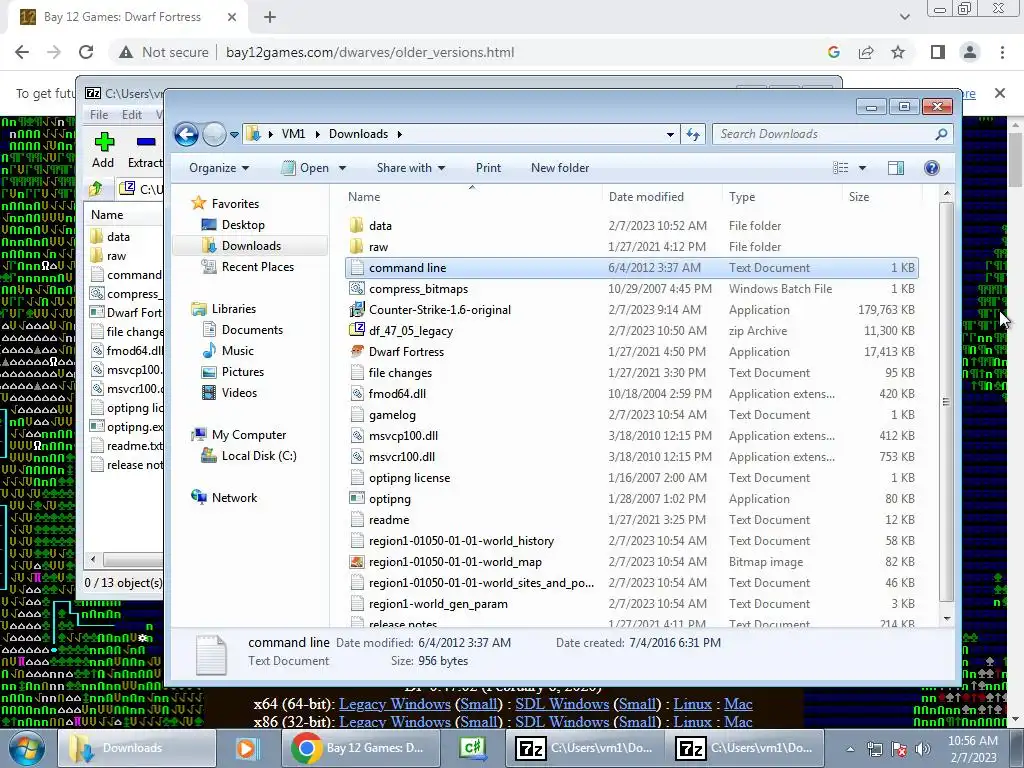
Task: Click 7-Zip up-one-level folder icon
Action: click(x=96, y=189)
